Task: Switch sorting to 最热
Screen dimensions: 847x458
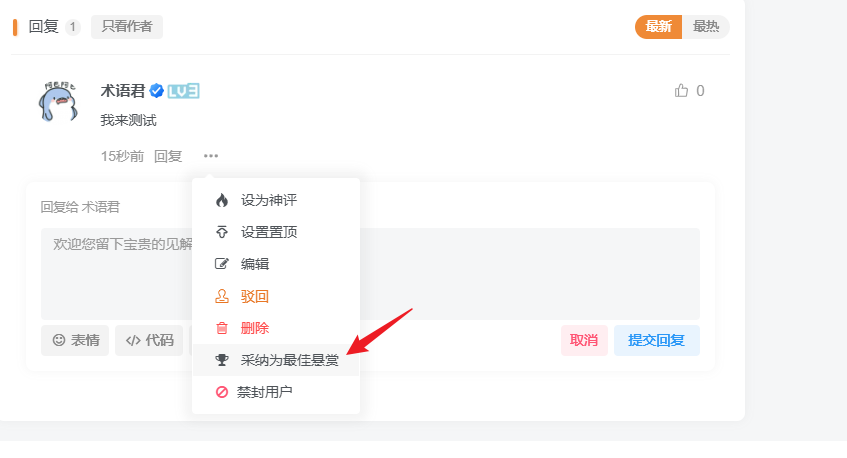Action: (706, 27)
